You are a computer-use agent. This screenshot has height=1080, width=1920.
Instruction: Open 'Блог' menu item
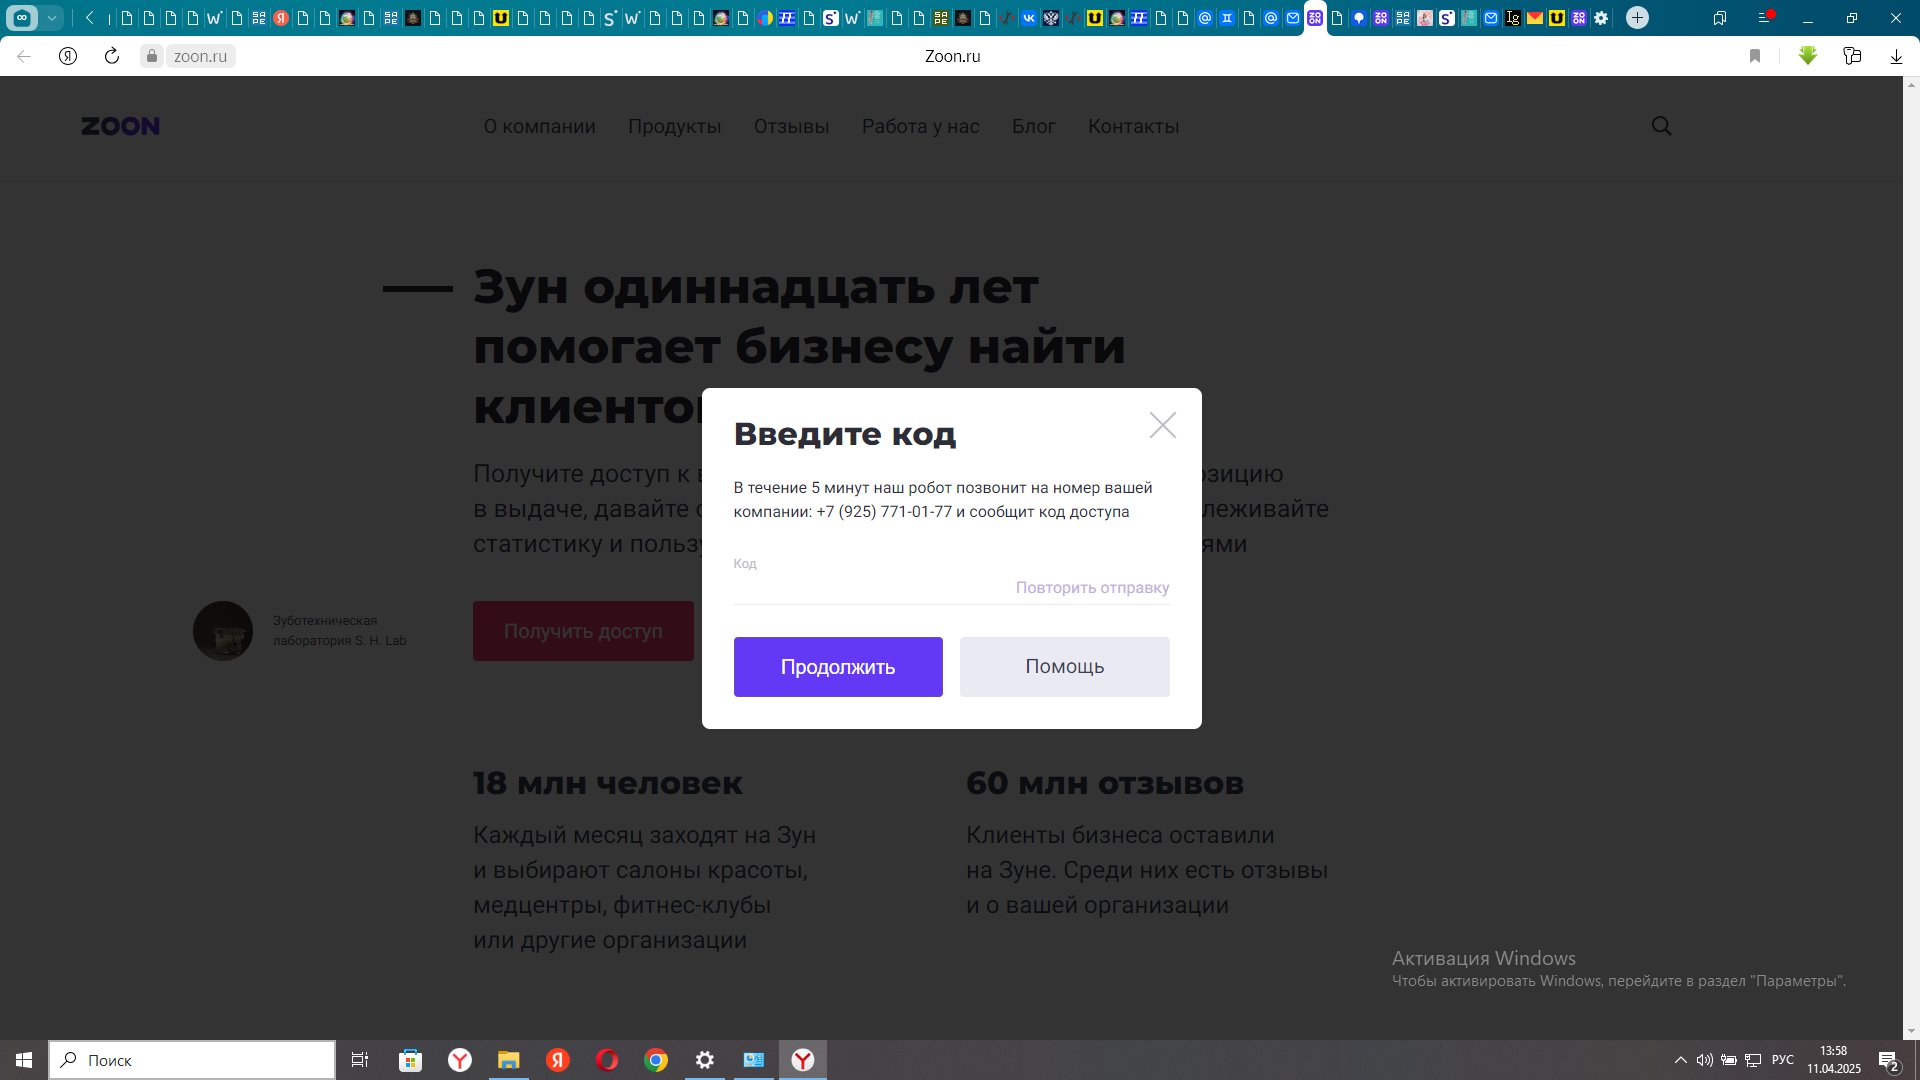1033,126
